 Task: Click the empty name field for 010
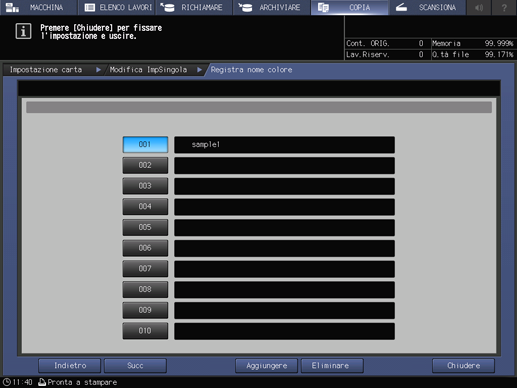pyautogui.click(x=284, y=331)
